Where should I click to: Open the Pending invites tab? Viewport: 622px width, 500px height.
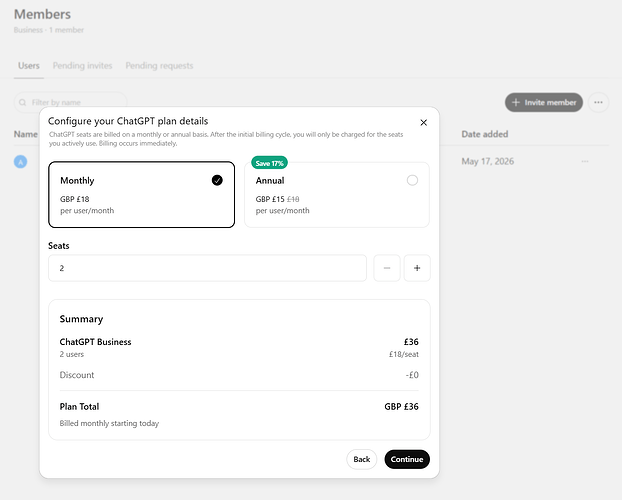click(x=83, y=65)
